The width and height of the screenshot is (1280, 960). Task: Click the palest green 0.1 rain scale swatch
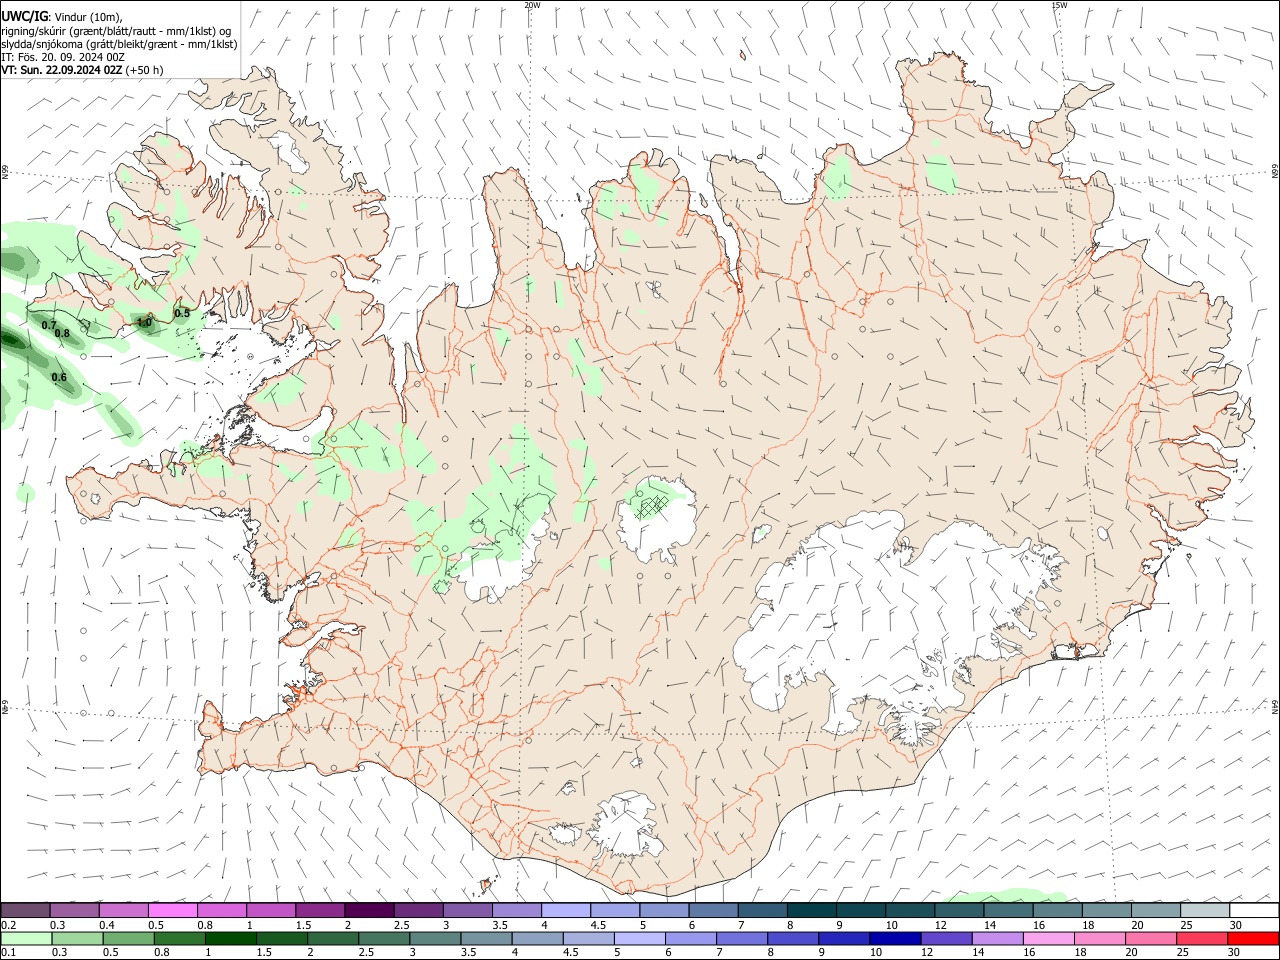click(26, 939)
